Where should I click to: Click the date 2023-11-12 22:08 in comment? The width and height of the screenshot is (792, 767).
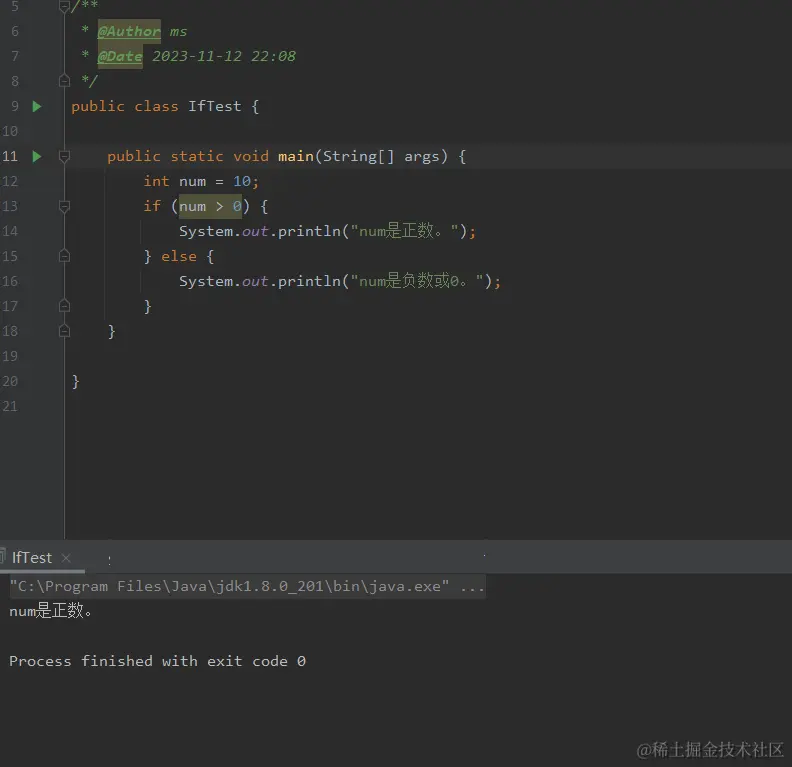[224, 56]
